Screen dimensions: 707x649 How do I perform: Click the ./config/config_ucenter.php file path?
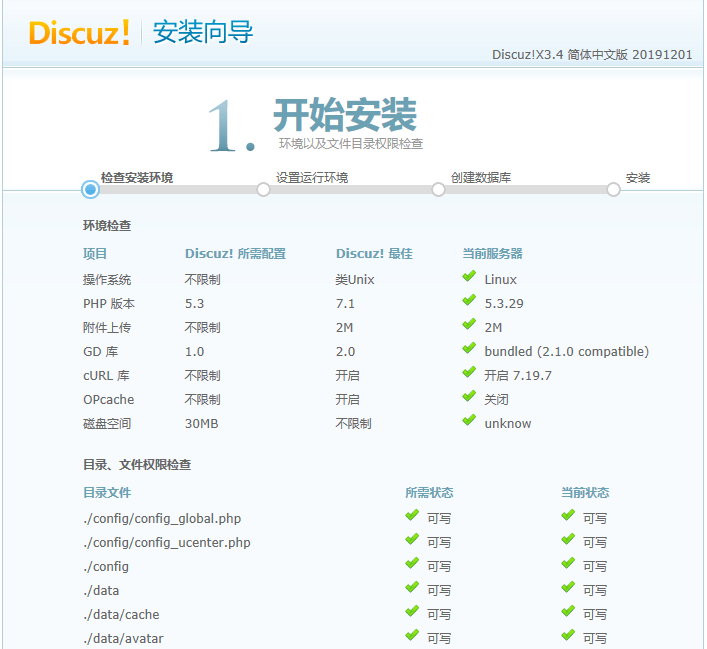point(167,543)
